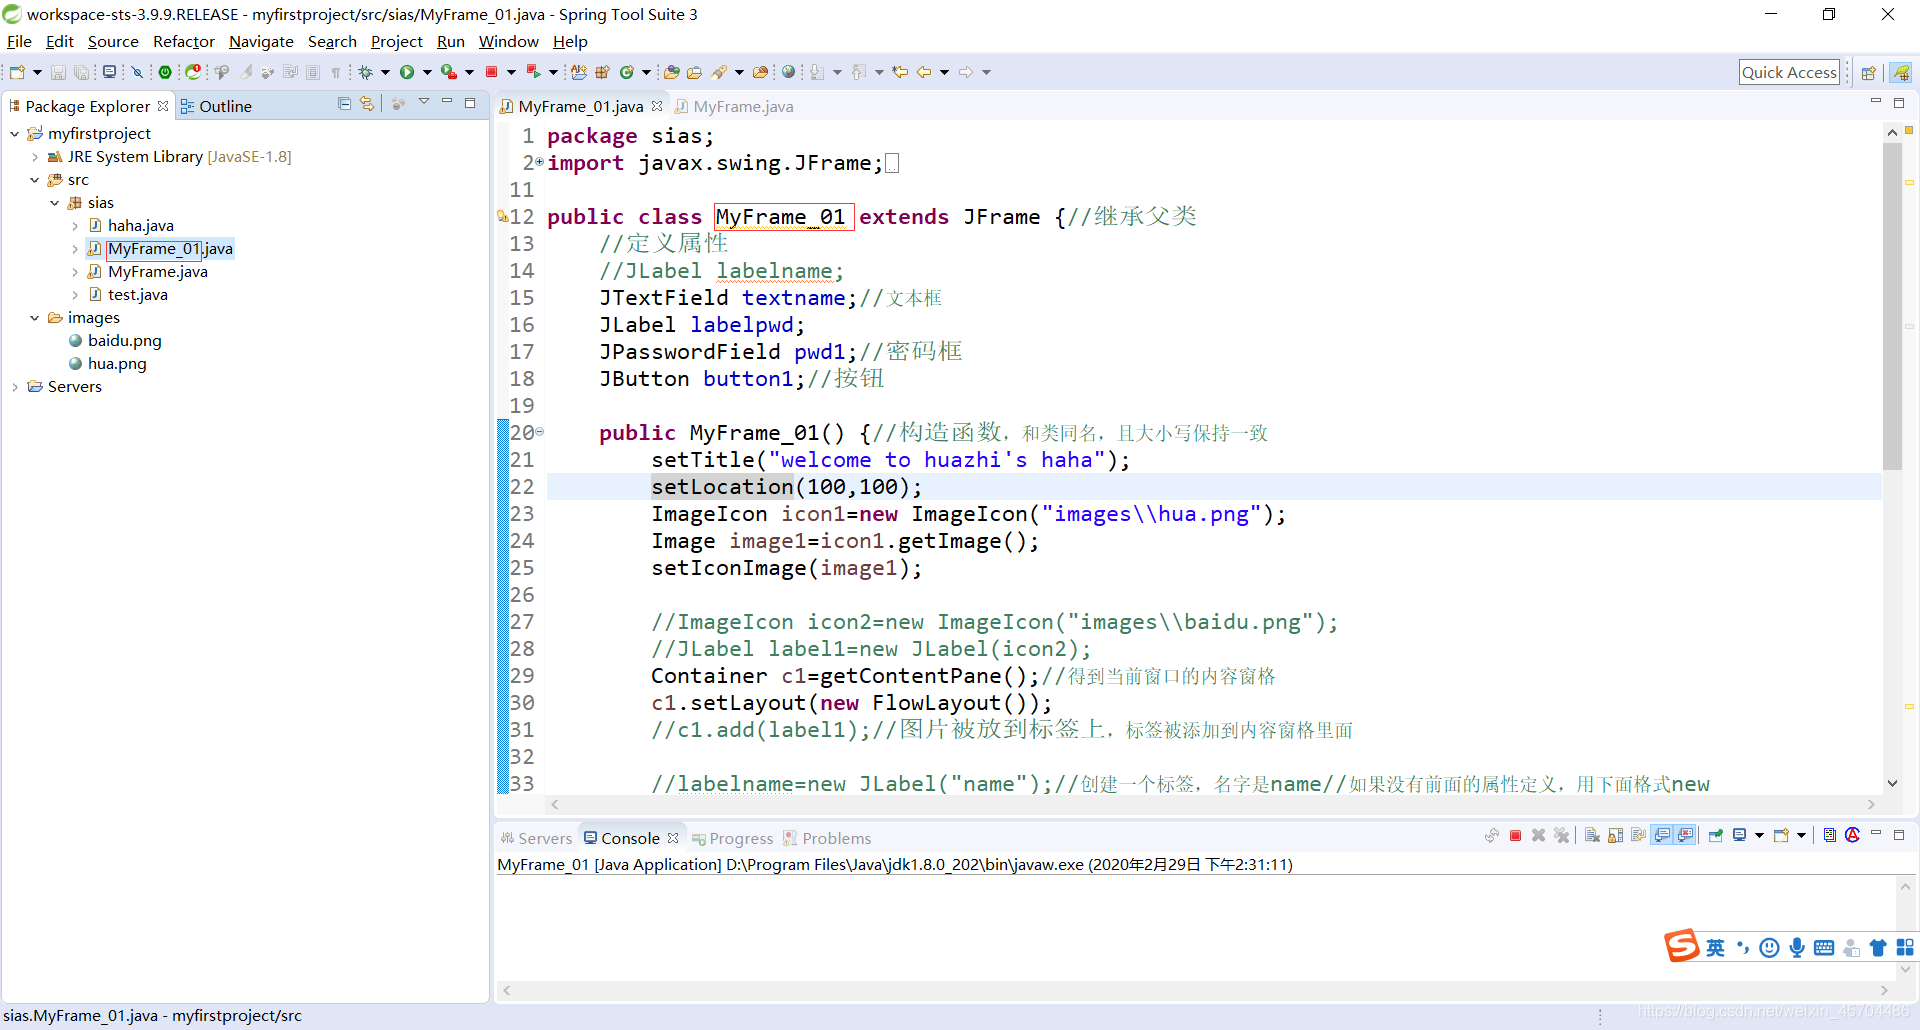The height and width of the screenshot is (1030, 1920).
Task: Toggle Word Wrap in Console
Action: pyautogui.click(x=1638, y=836)
